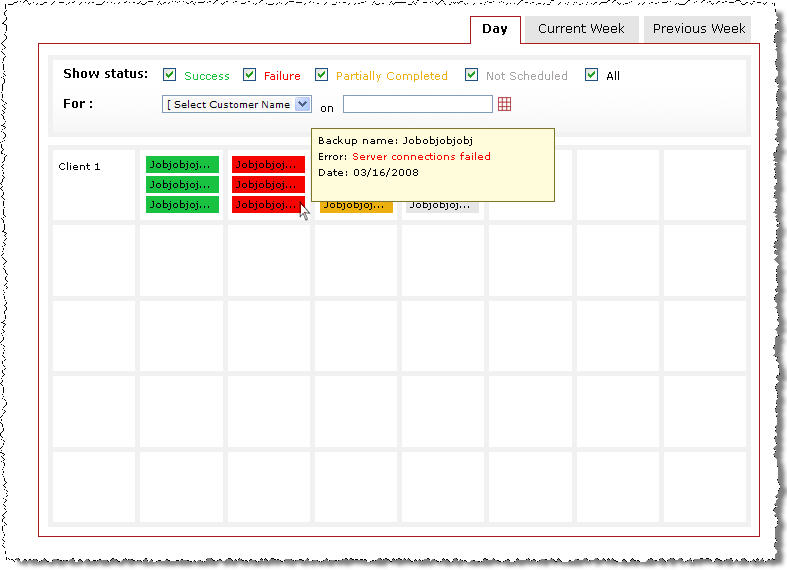Toggle the Not Scheduled checkbox
This screenshot has height=570, width=787.
471,75
